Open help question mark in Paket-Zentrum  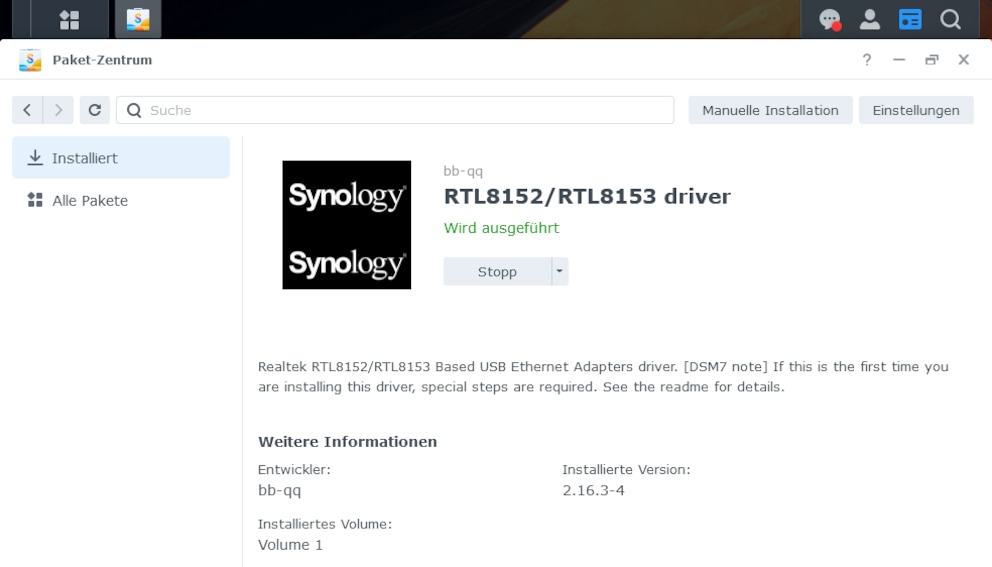[x=867, y=59]
